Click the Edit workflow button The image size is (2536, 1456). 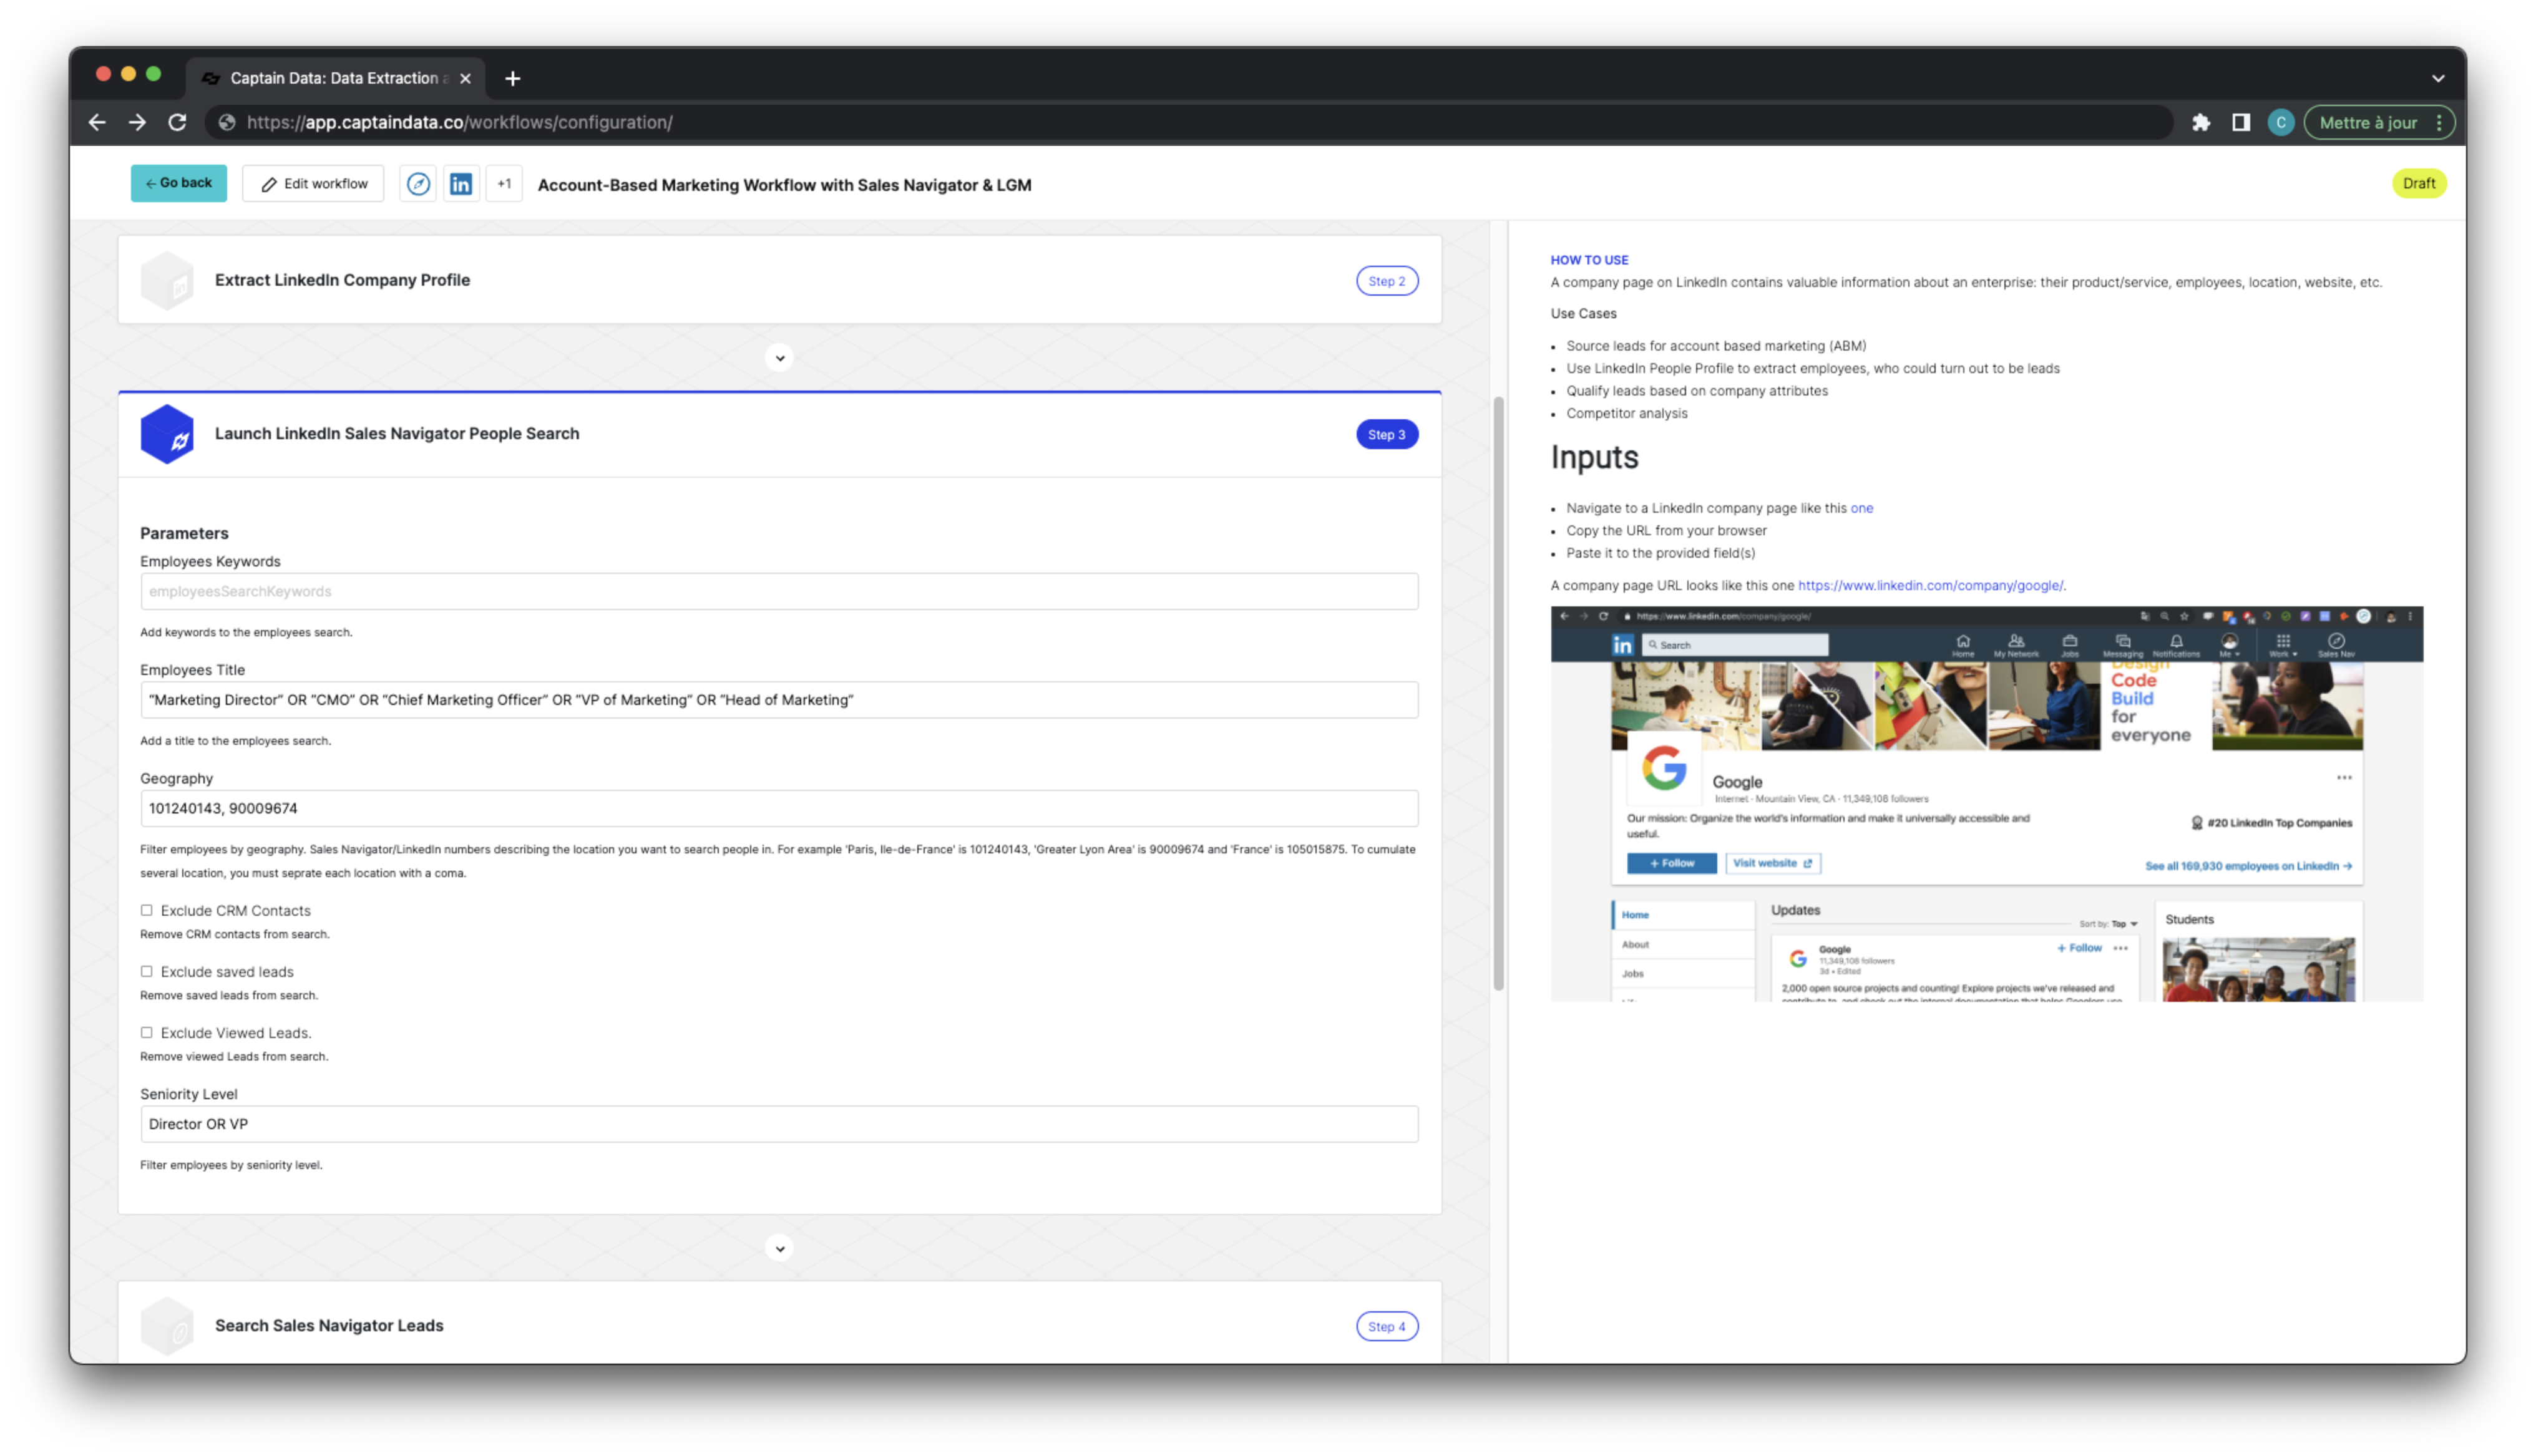tap(313, 184)
